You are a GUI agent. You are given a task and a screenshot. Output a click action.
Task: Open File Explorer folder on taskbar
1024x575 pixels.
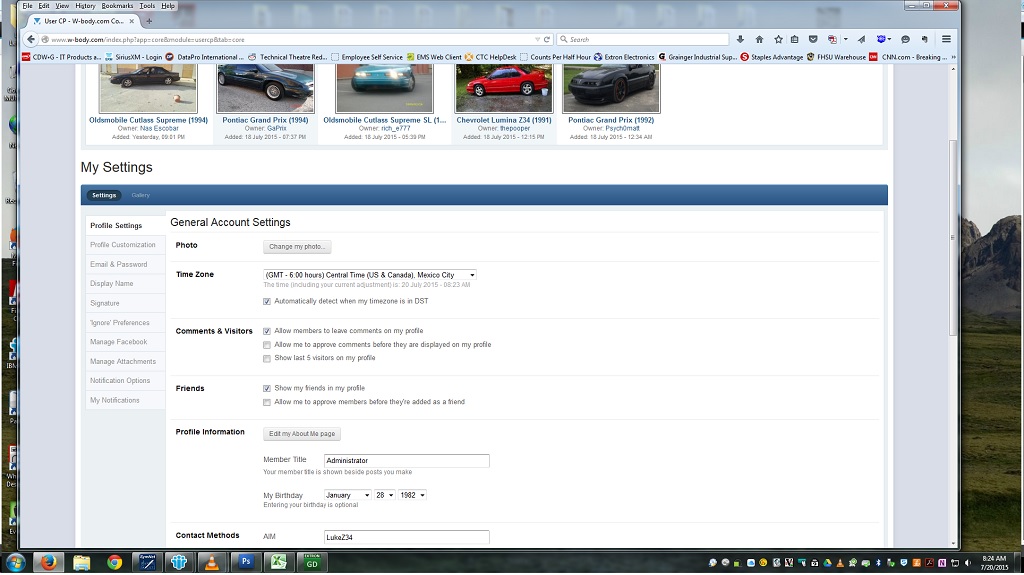point(81,562)
